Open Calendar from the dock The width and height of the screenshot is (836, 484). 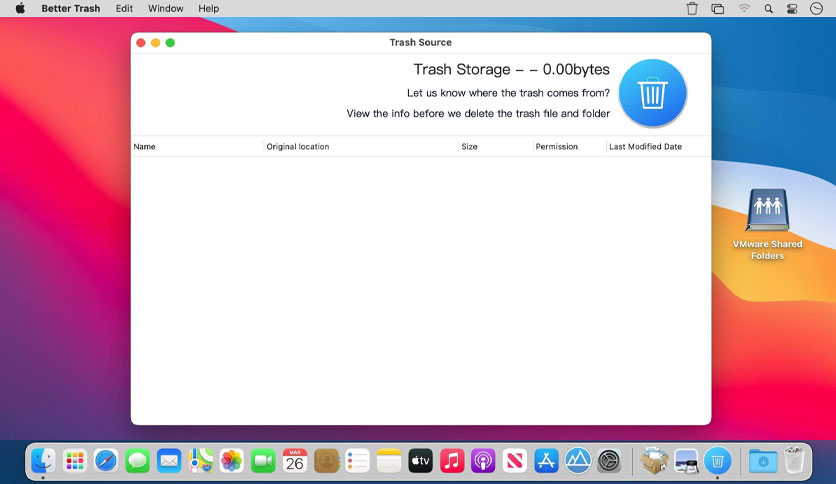[x=295, y=461]
